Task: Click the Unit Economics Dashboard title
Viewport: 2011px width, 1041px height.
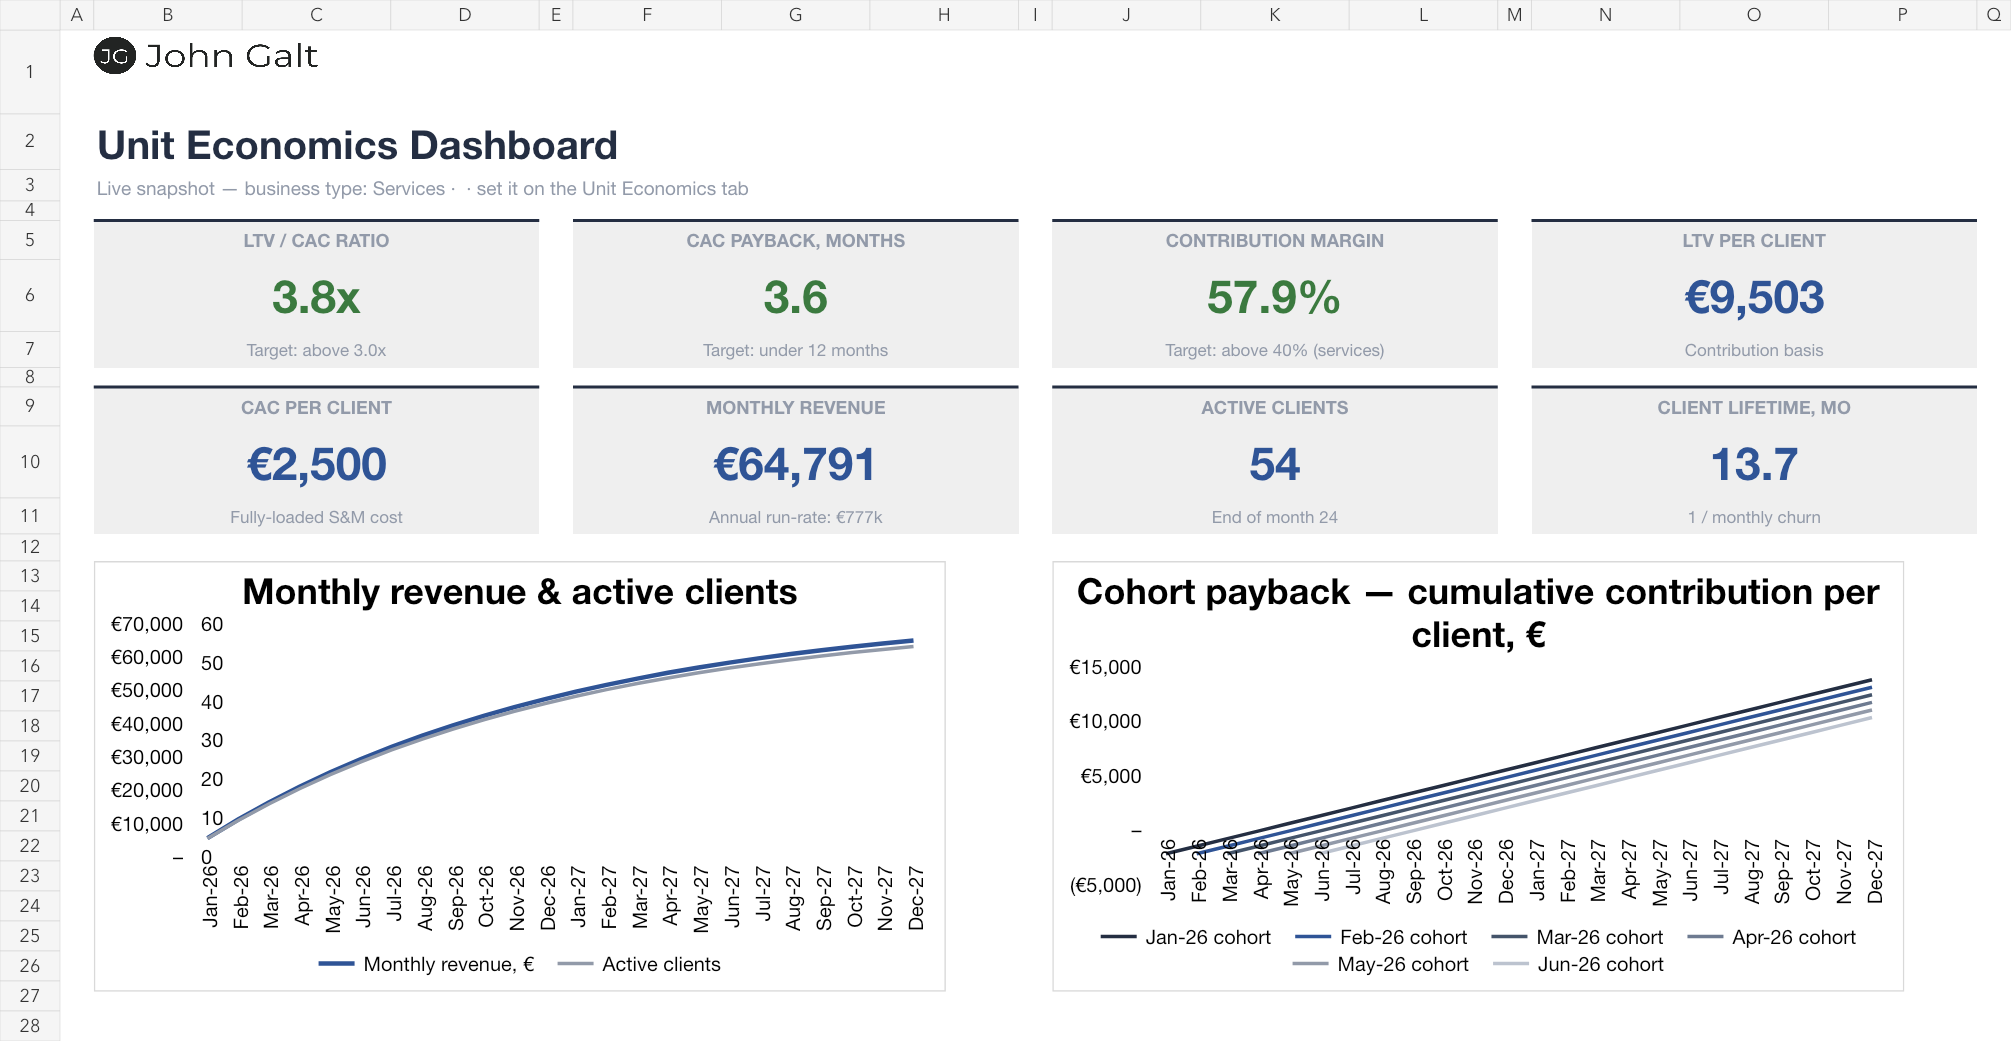Action: coord(357,146)
